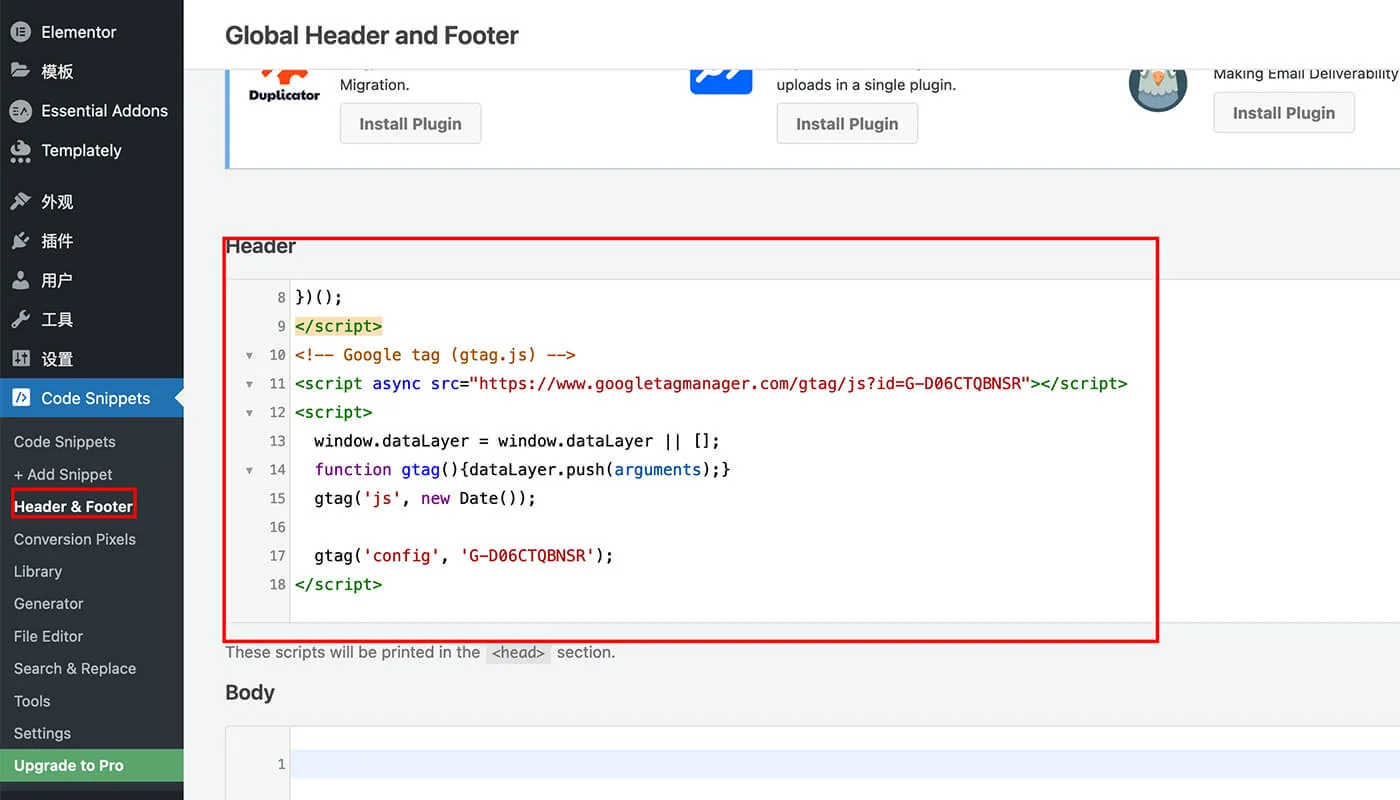Click the green Upgrade to Pro button

(x=69, y=765)
